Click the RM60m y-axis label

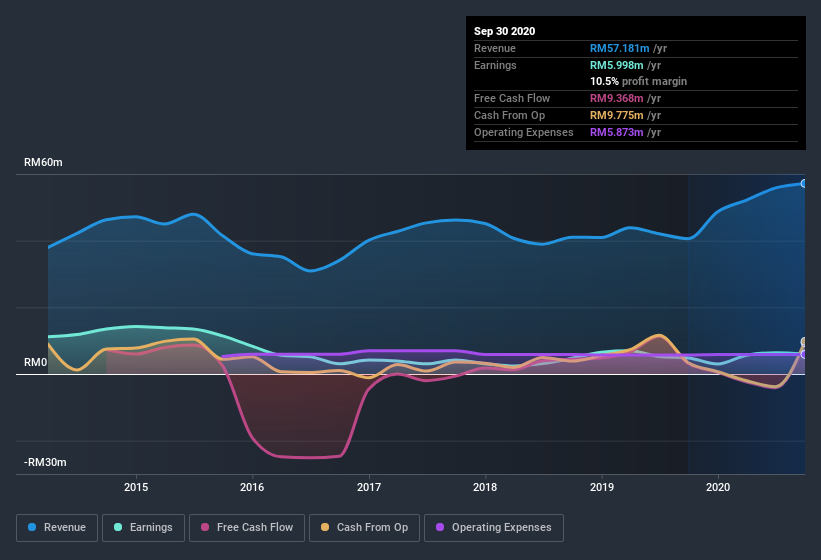(43, 163)
